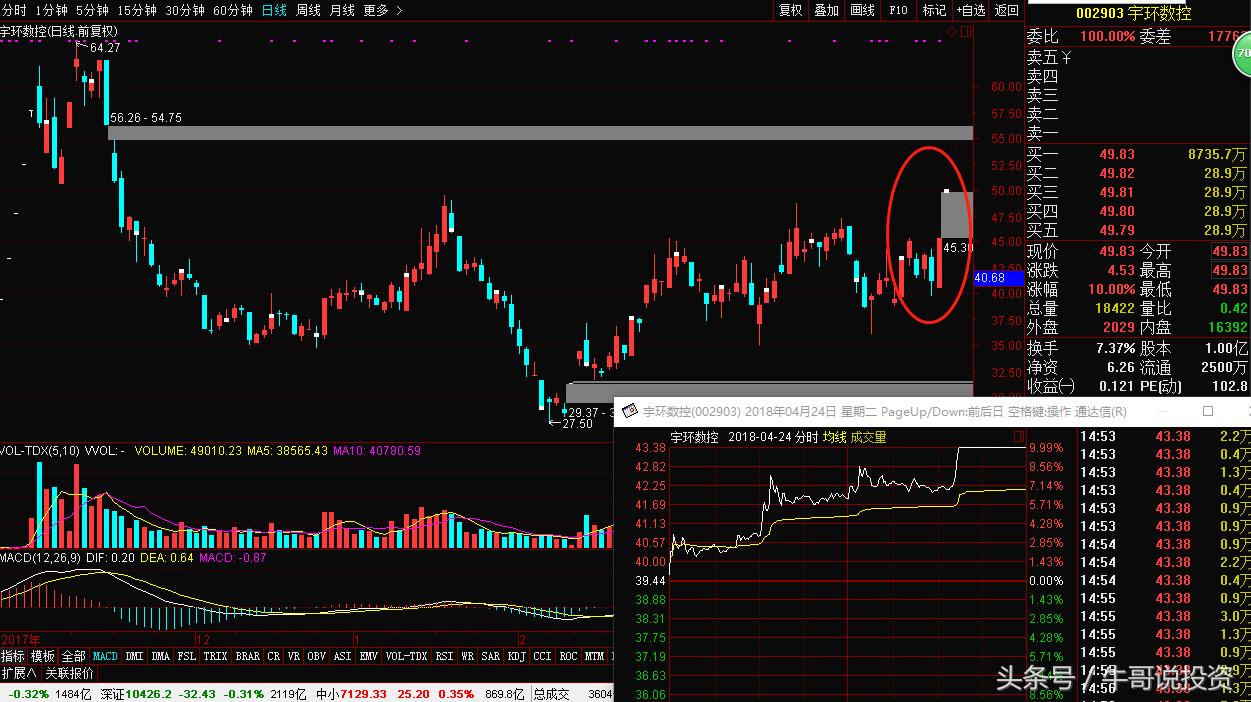Select the KDJ indicator tab

tap(516, 656)
